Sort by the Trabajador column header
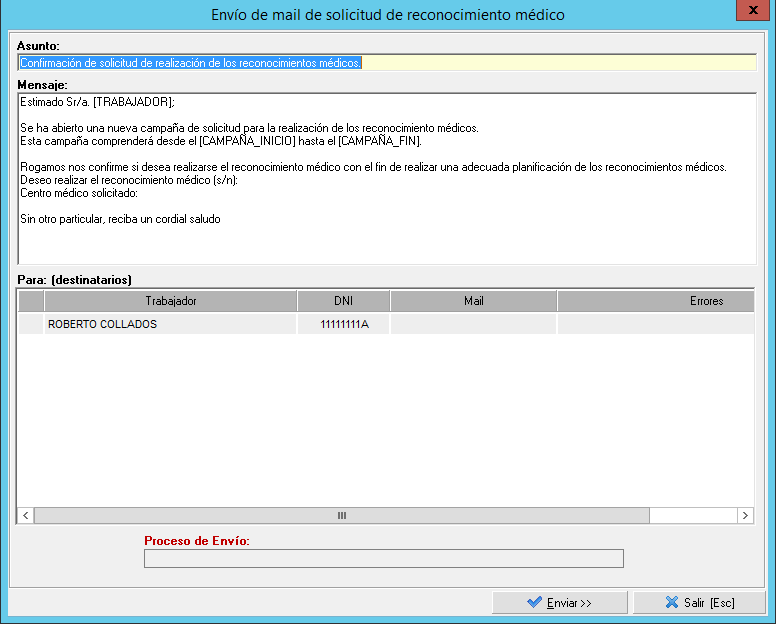The image size is (776, 624). (170, 301)
